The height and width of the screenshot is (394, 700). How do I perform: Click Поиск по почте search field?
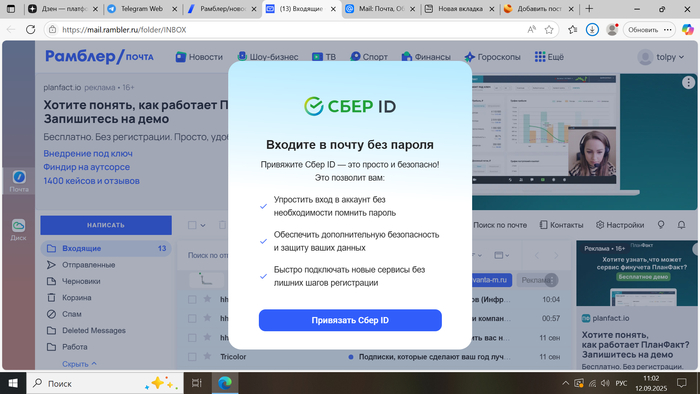coord(500,225)
